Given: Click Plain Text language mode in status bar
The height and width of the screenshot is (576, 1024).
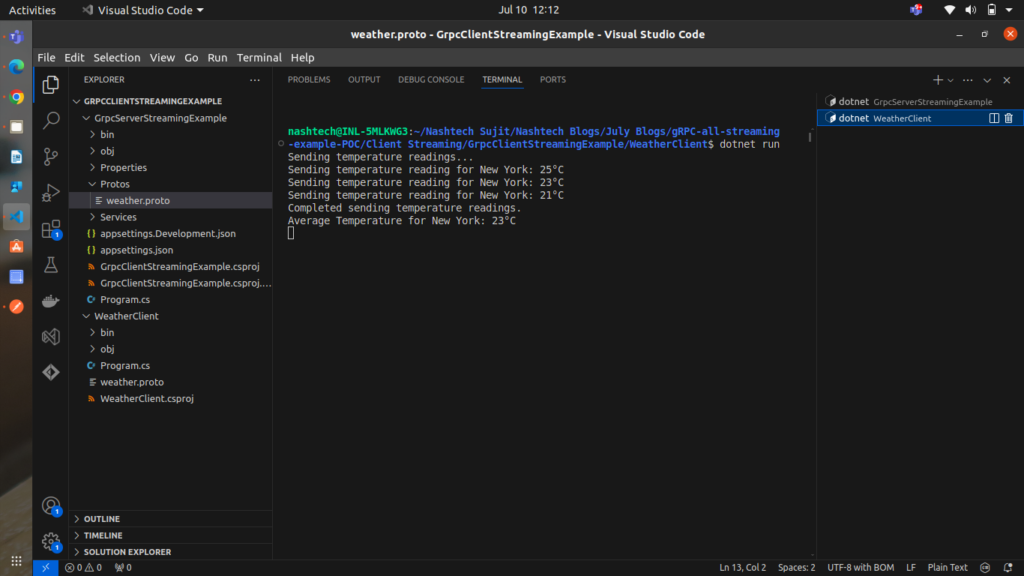Looking at the screenshot, I should pyautogui.click(x=947, y=567).
